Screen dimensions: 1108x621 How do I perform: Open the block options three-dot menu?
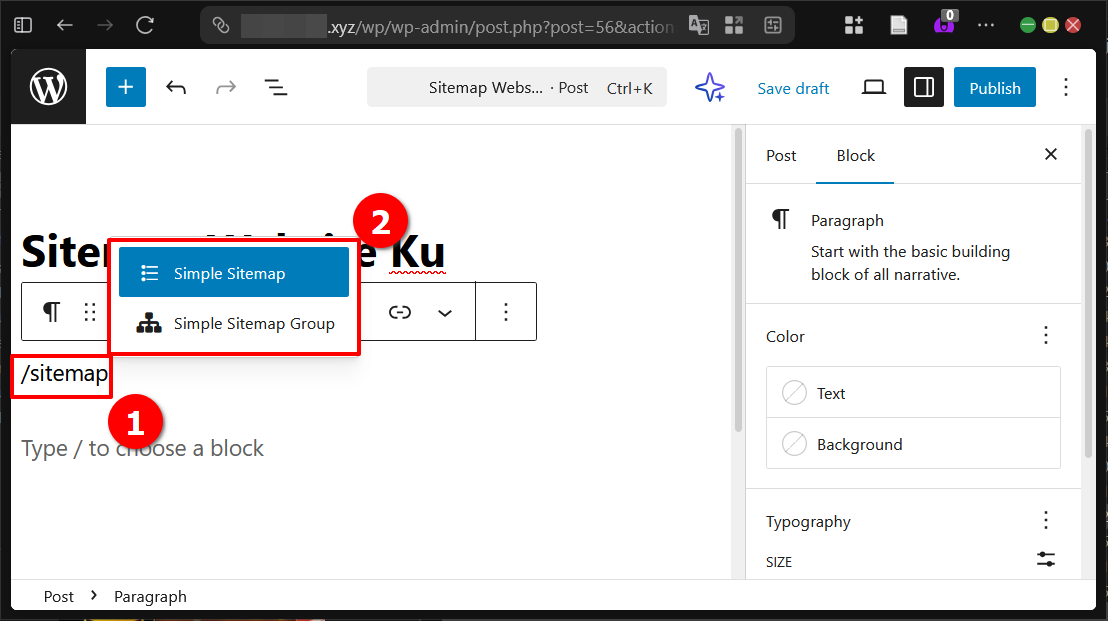click(x=506, y=311)
